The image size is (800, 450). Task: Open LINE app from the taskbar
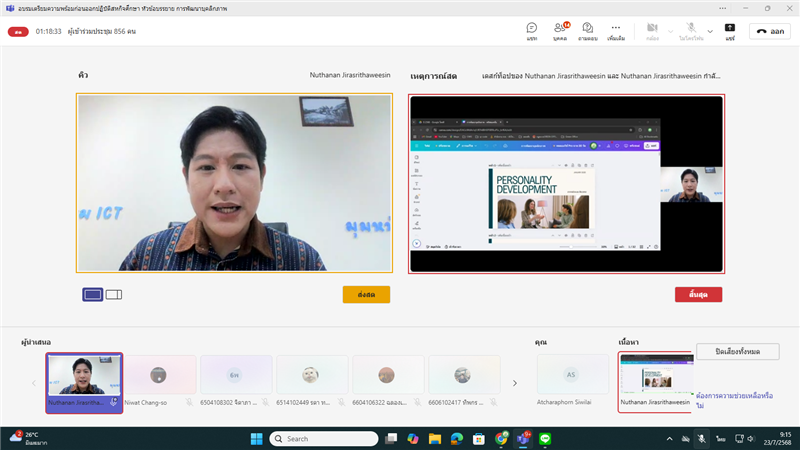546,438
